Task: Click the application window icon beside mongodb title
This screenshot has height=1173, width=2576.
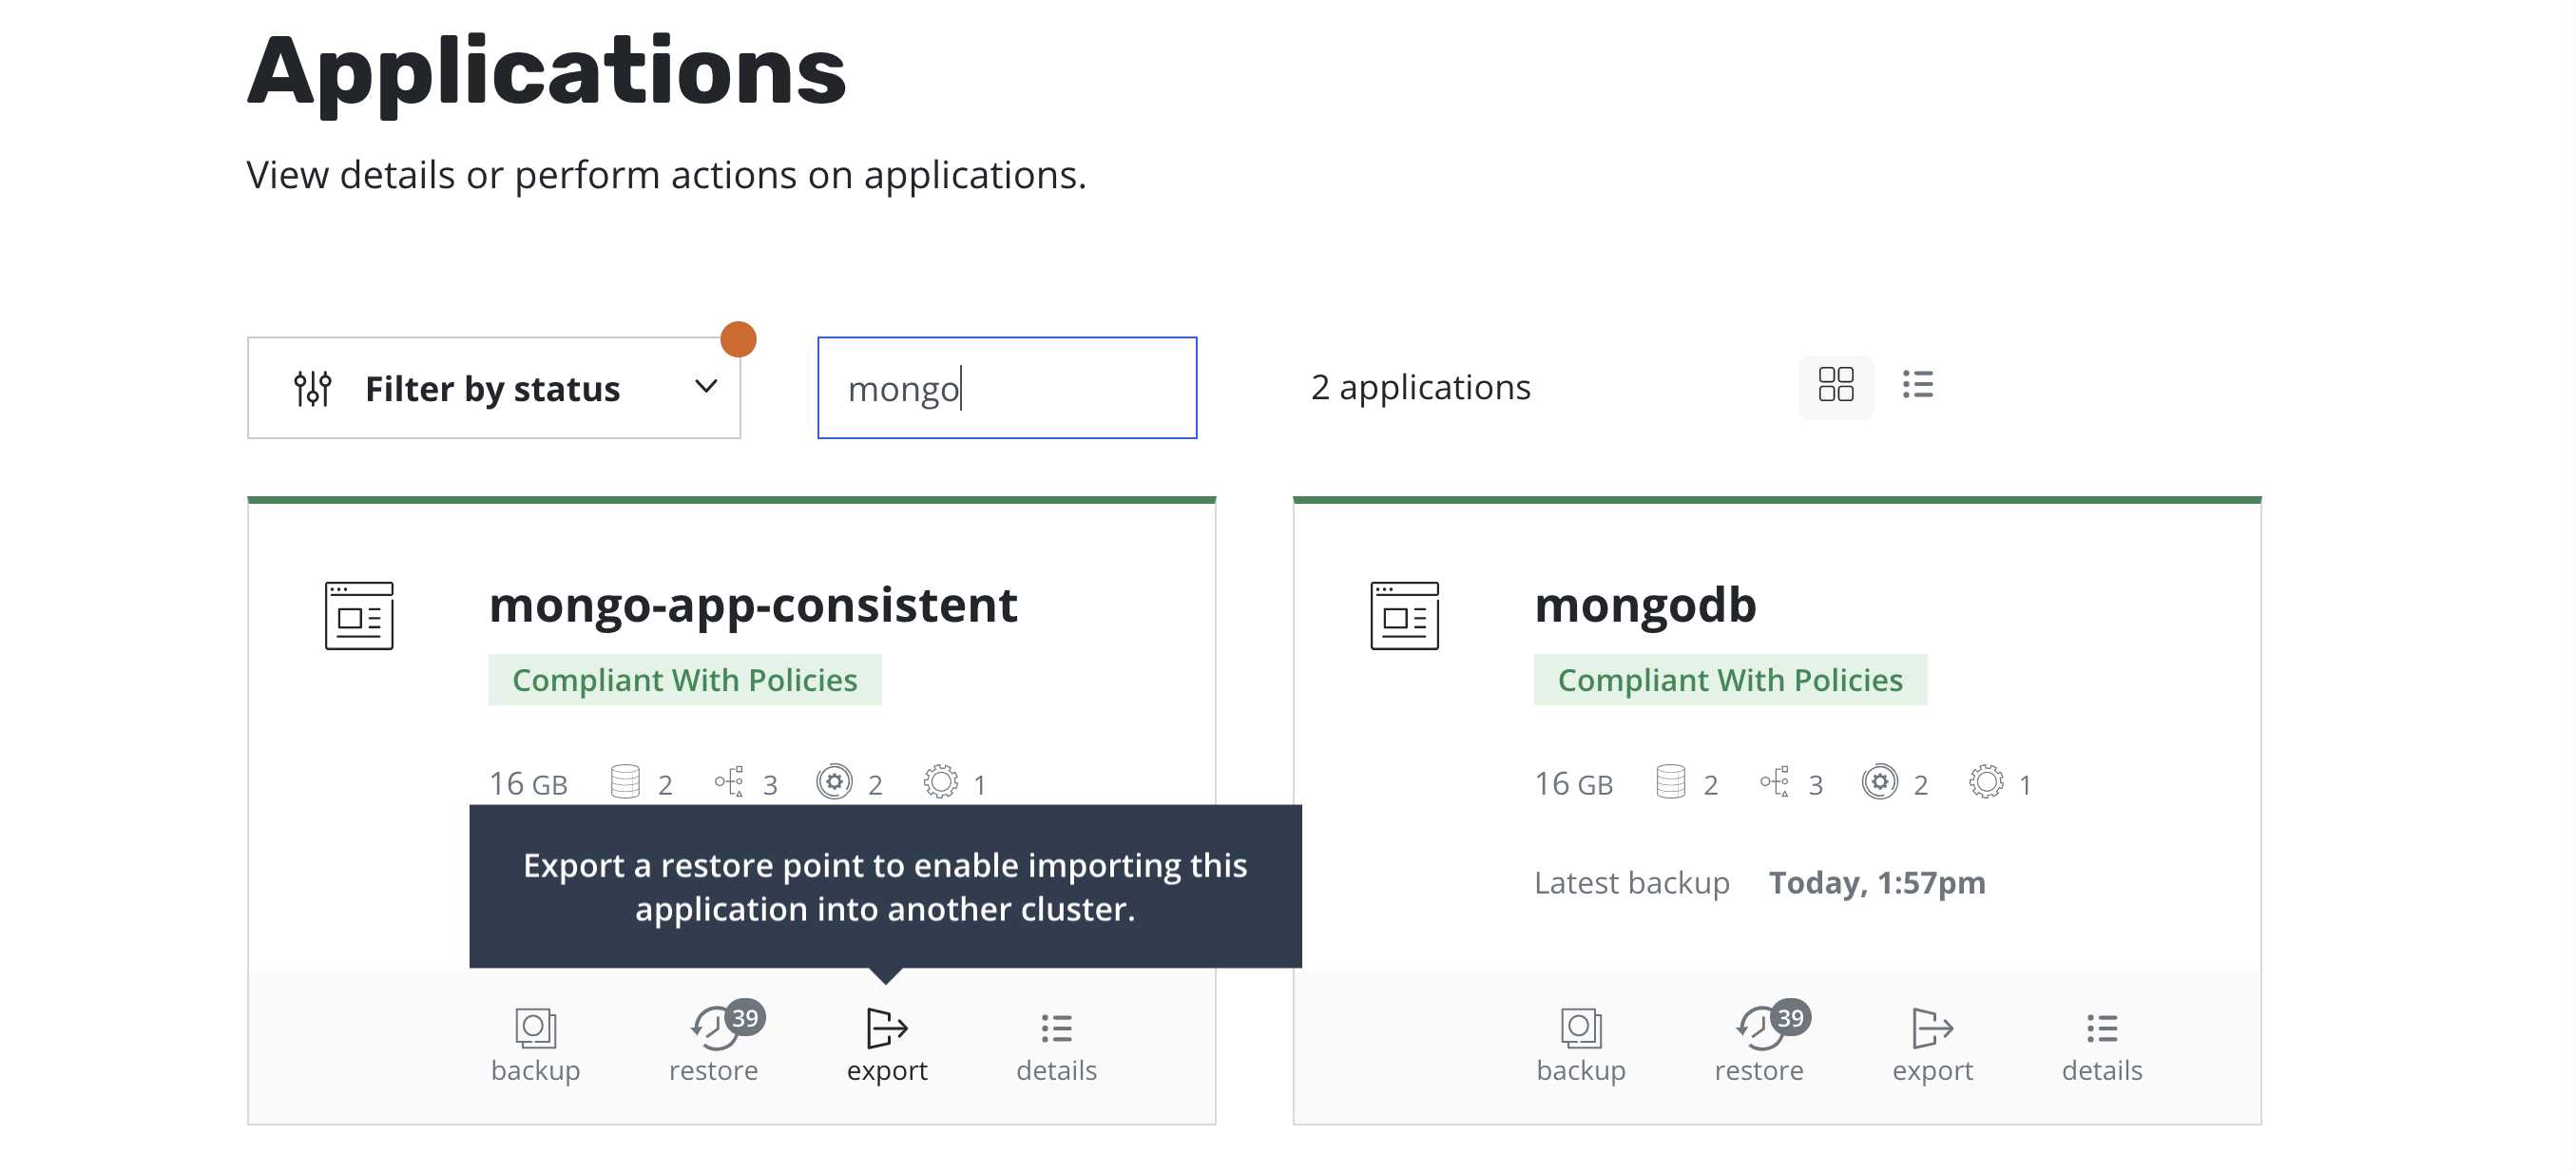Action: (x=1404, y=616)
